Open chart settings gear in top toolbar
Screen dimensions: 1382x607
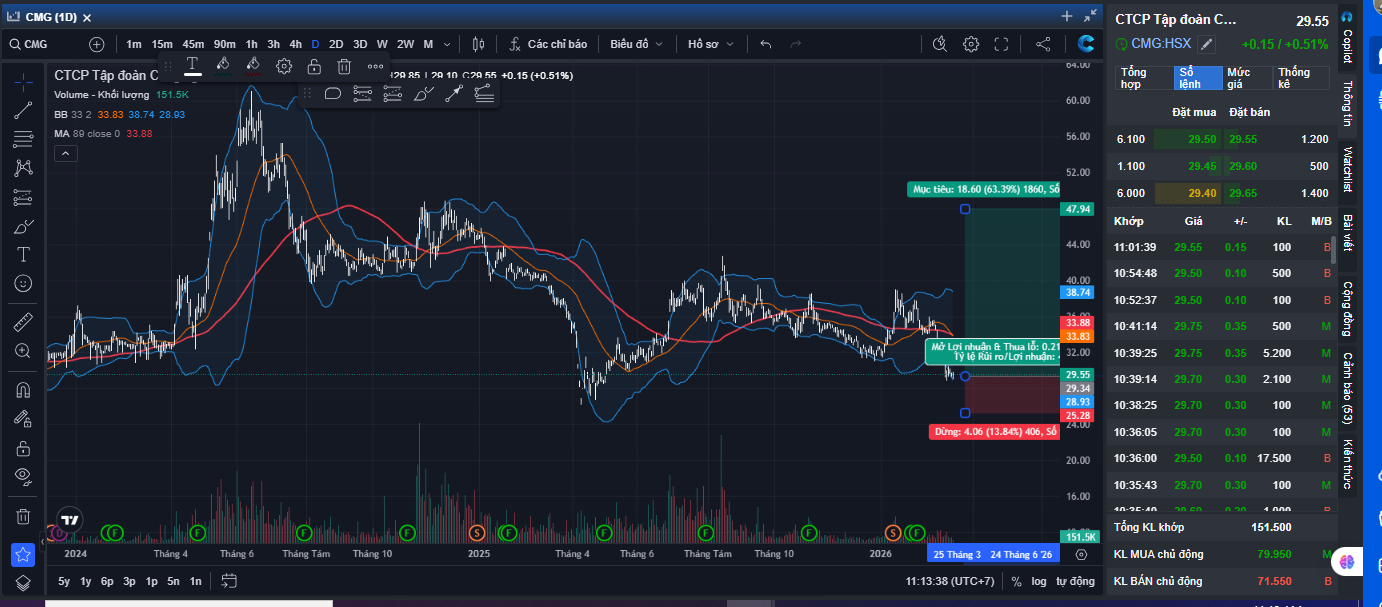tap(971, 44)
